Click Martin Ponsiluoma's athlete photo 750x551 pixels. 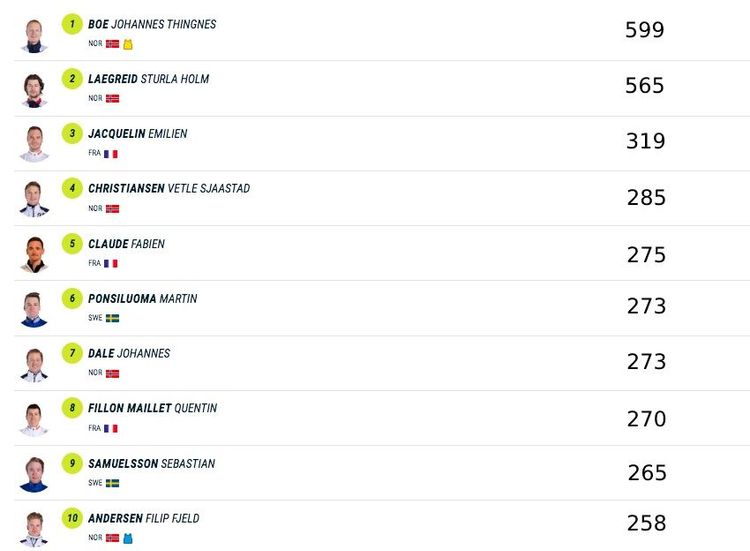click(x=34, y=309)
